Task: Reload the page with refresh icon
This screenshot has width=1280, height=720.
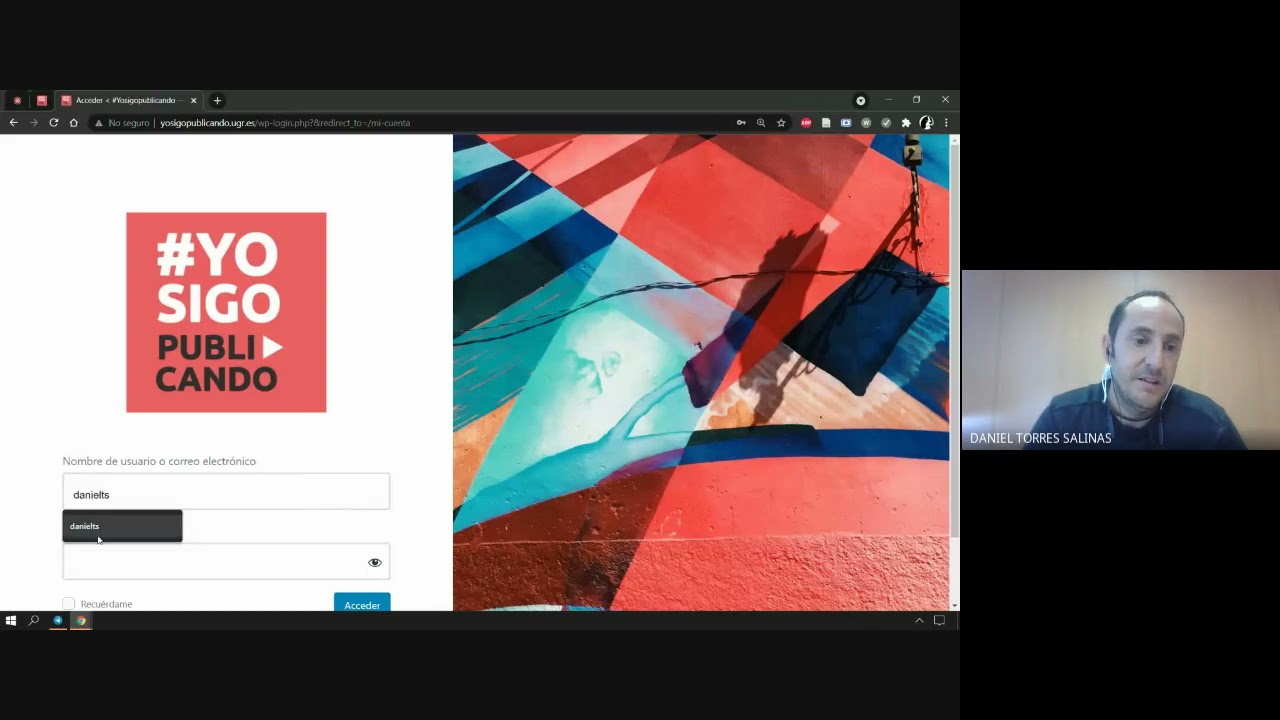Action: [53, 123]
